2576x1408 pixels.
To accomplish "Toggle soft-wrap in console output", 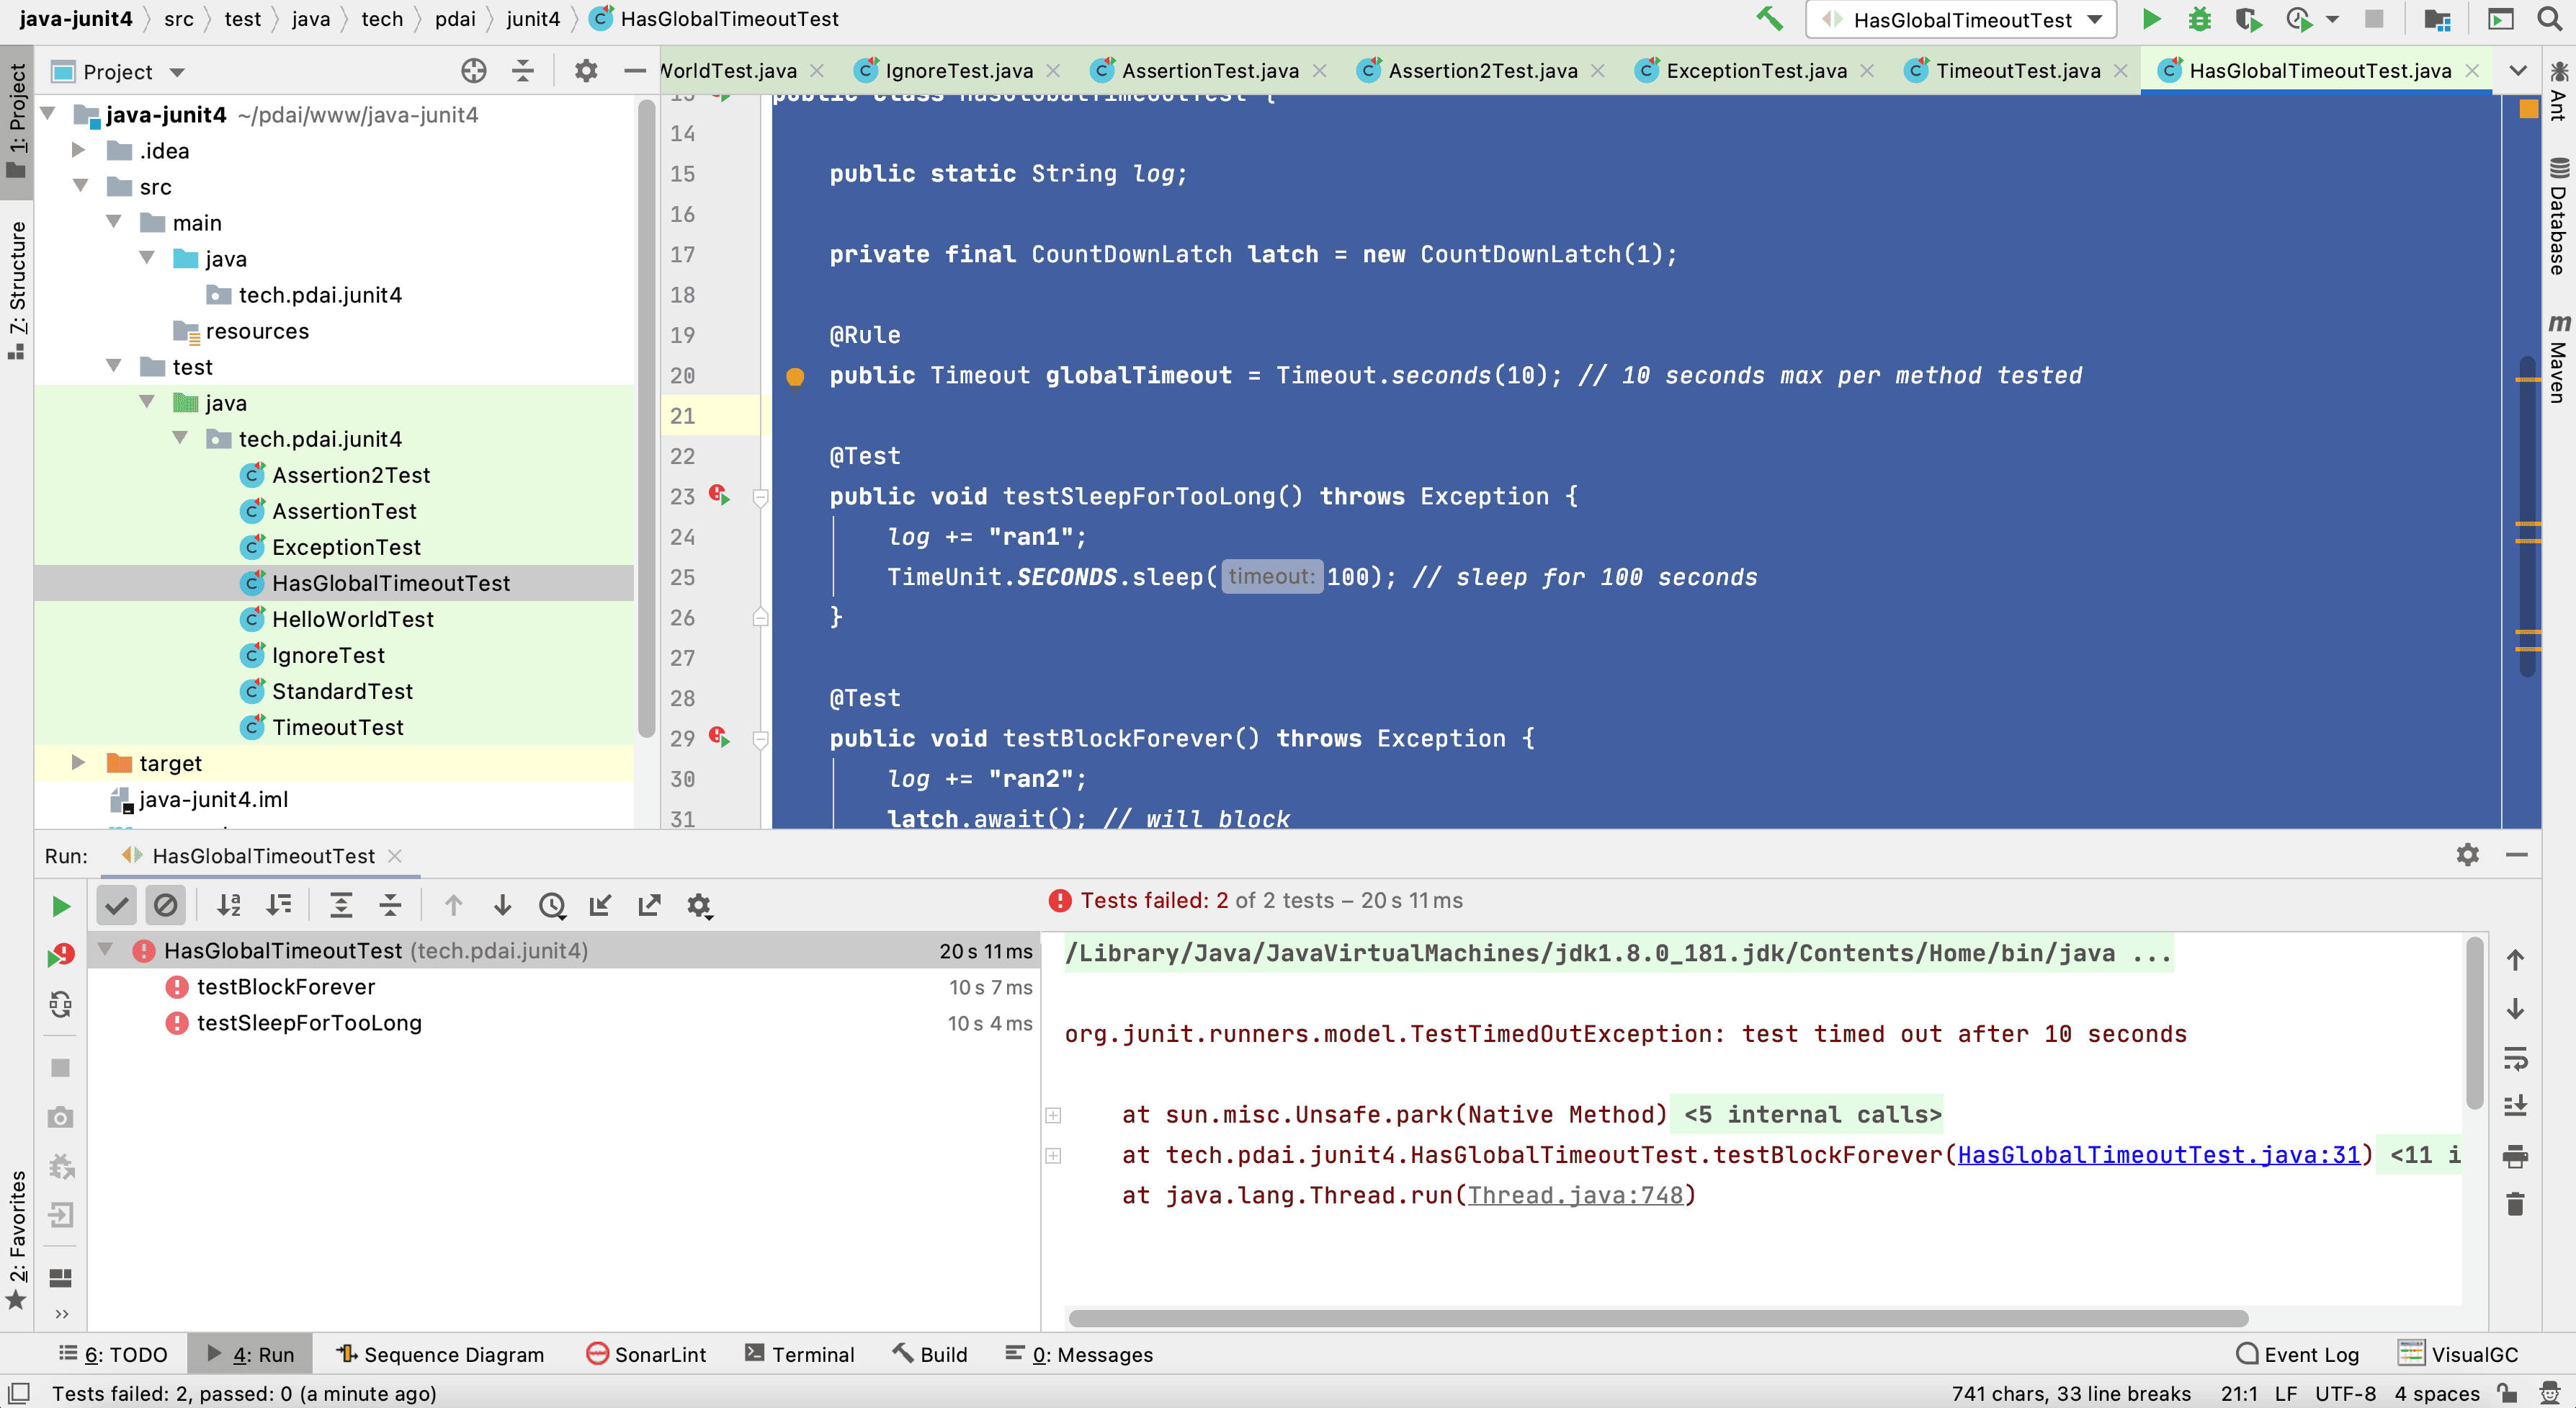I will [x=2515, y=1058].
